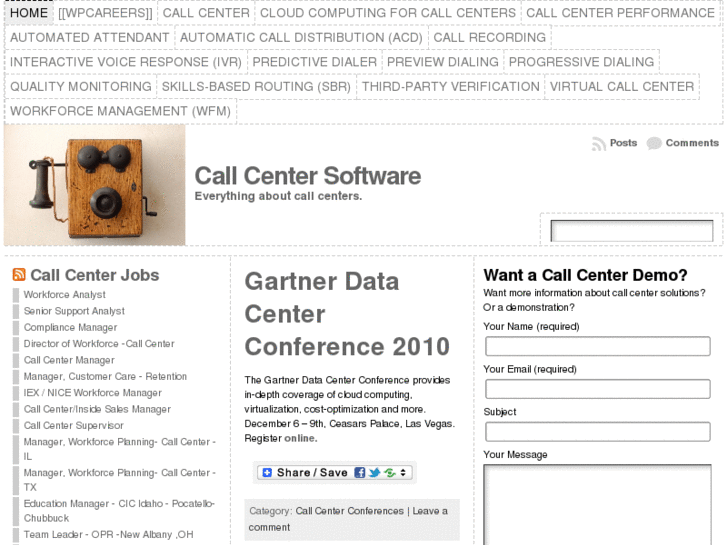Click the vintage telephone header image
This screenshot has width=727, height=545.
click(x=95, y=185)
